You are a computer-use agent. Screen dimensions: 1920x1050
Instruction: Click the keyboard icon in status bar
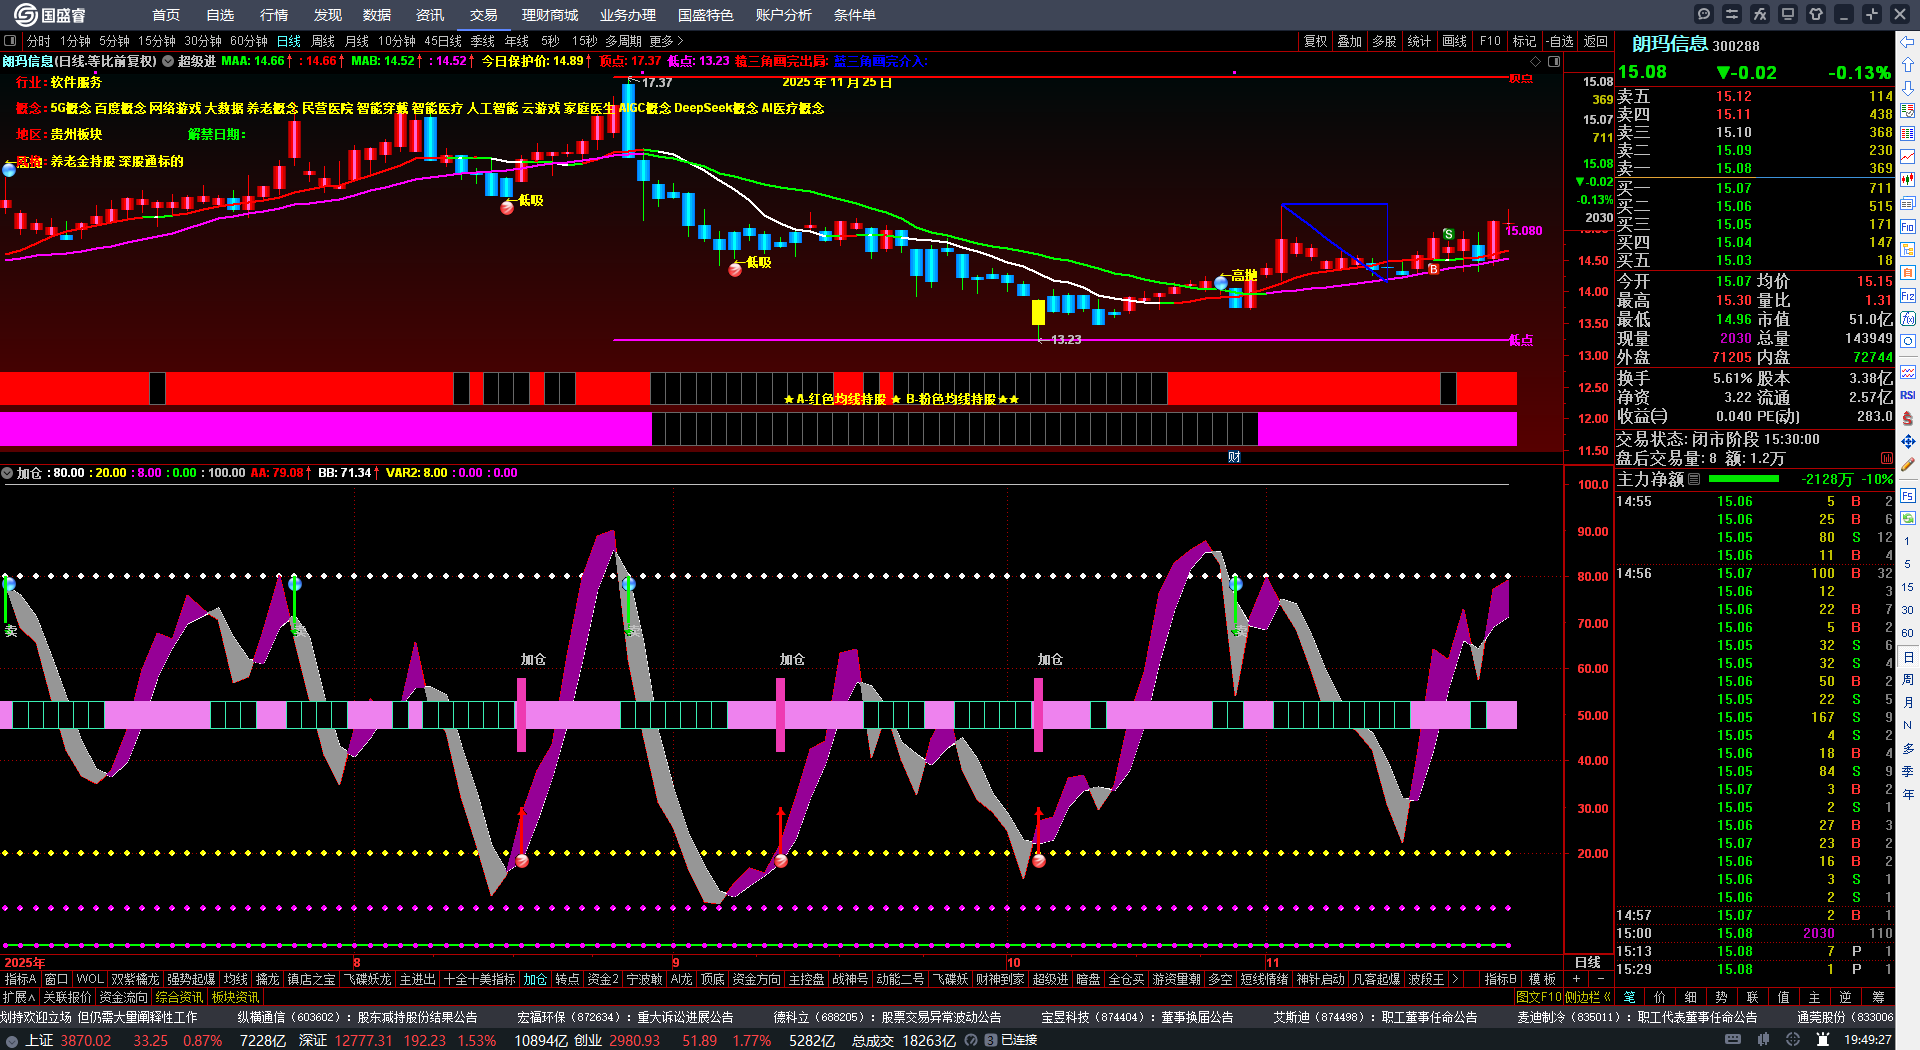pos(1733,1040)
